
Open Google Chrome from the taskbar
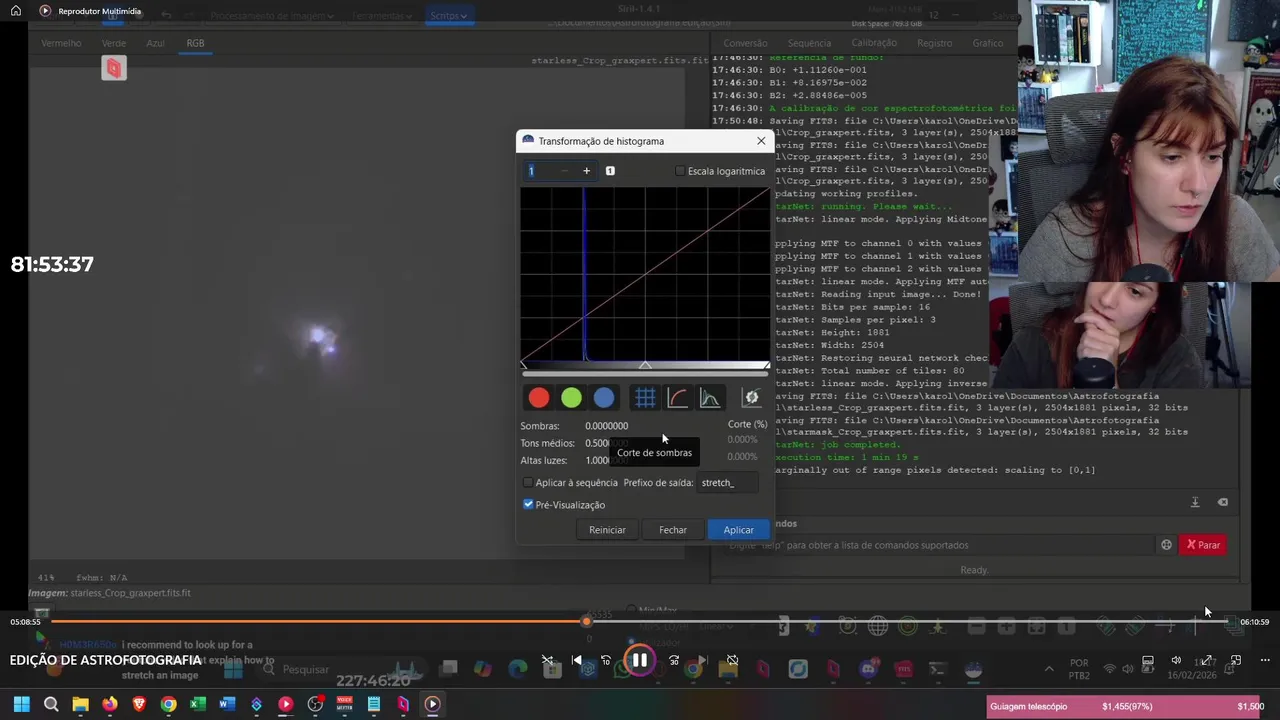[x=168, y=705]
